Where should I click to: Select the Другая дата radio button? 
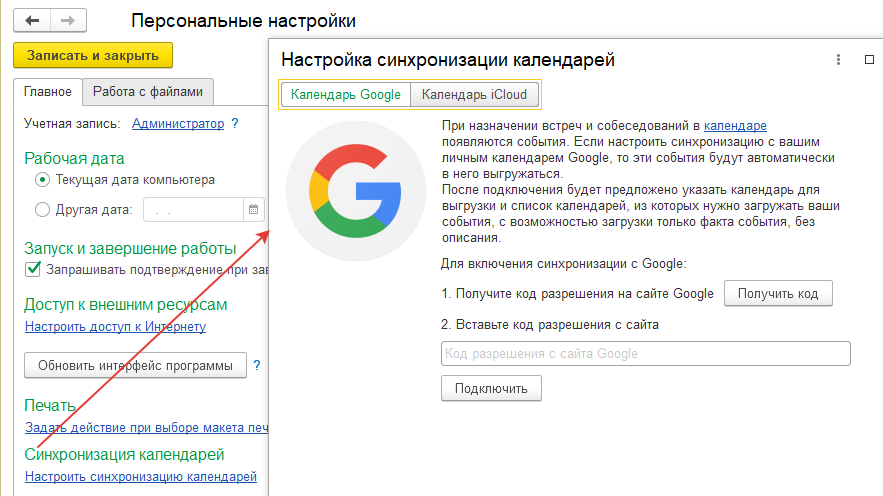(42, 209)
